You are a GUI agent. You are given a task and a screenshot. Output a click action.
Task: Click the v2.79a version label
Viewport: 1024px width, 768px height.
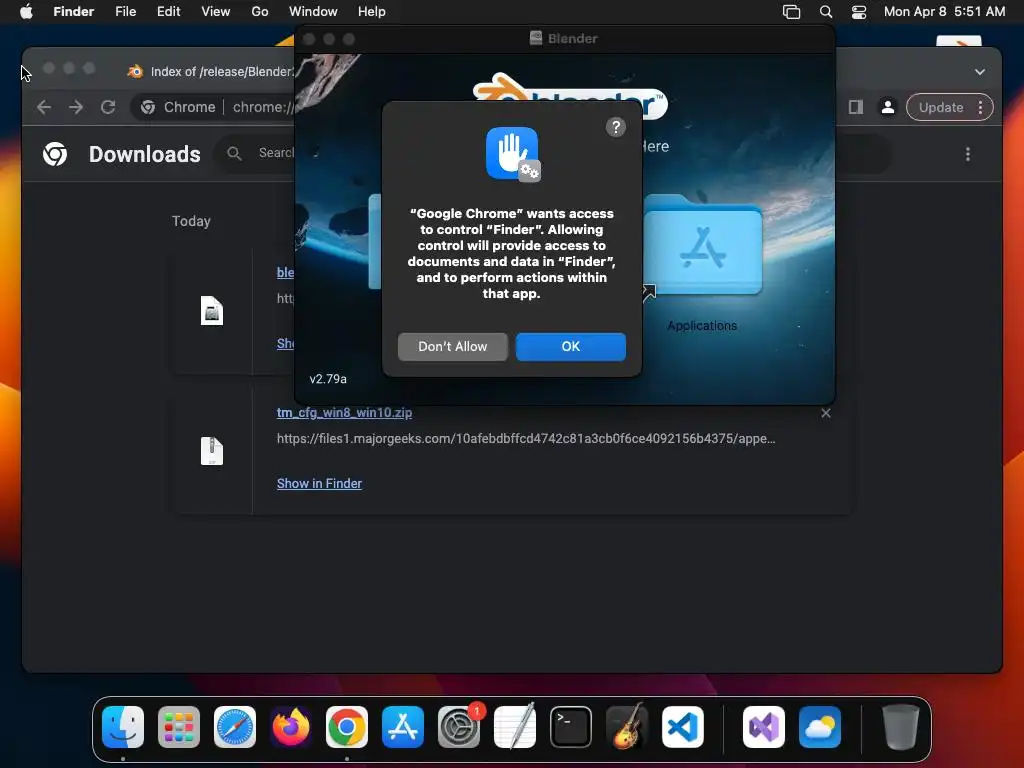[328, 379]
